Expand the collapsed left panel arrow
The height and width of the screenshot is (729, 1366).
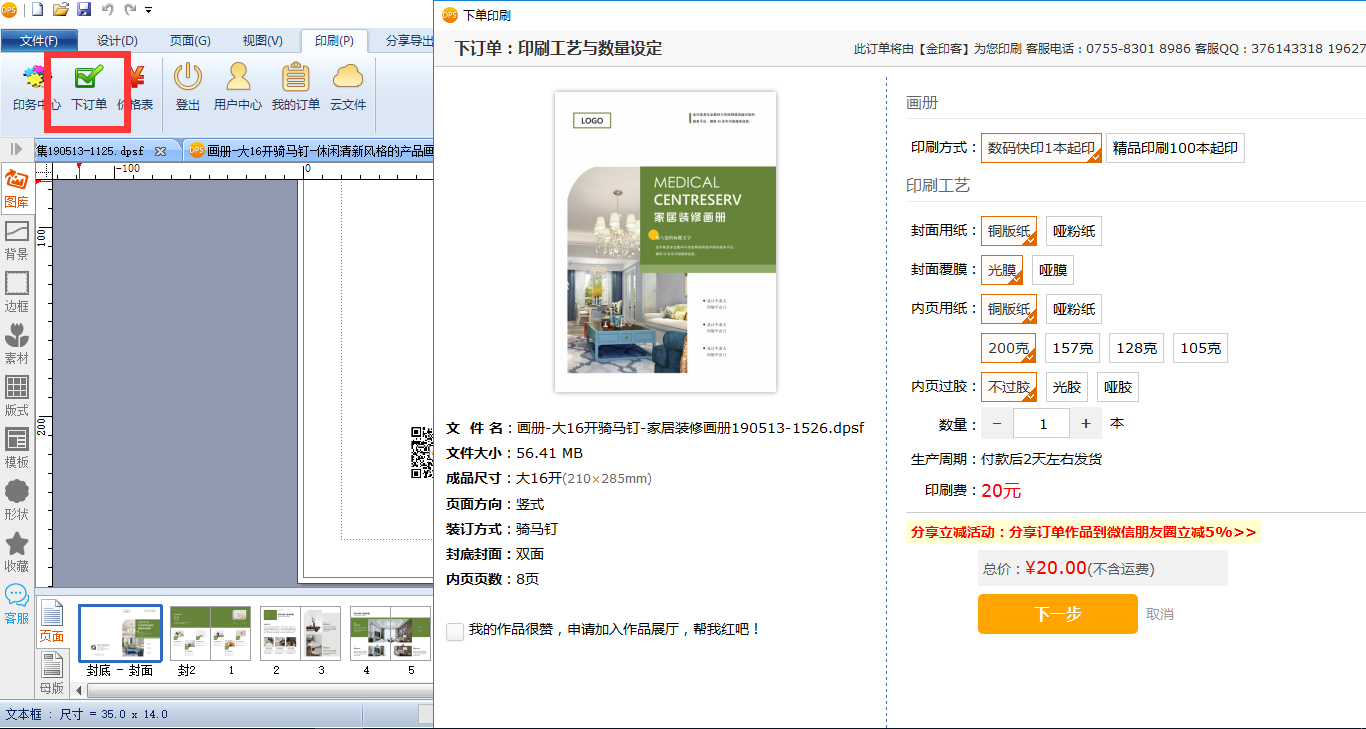(x=16, y=149)
